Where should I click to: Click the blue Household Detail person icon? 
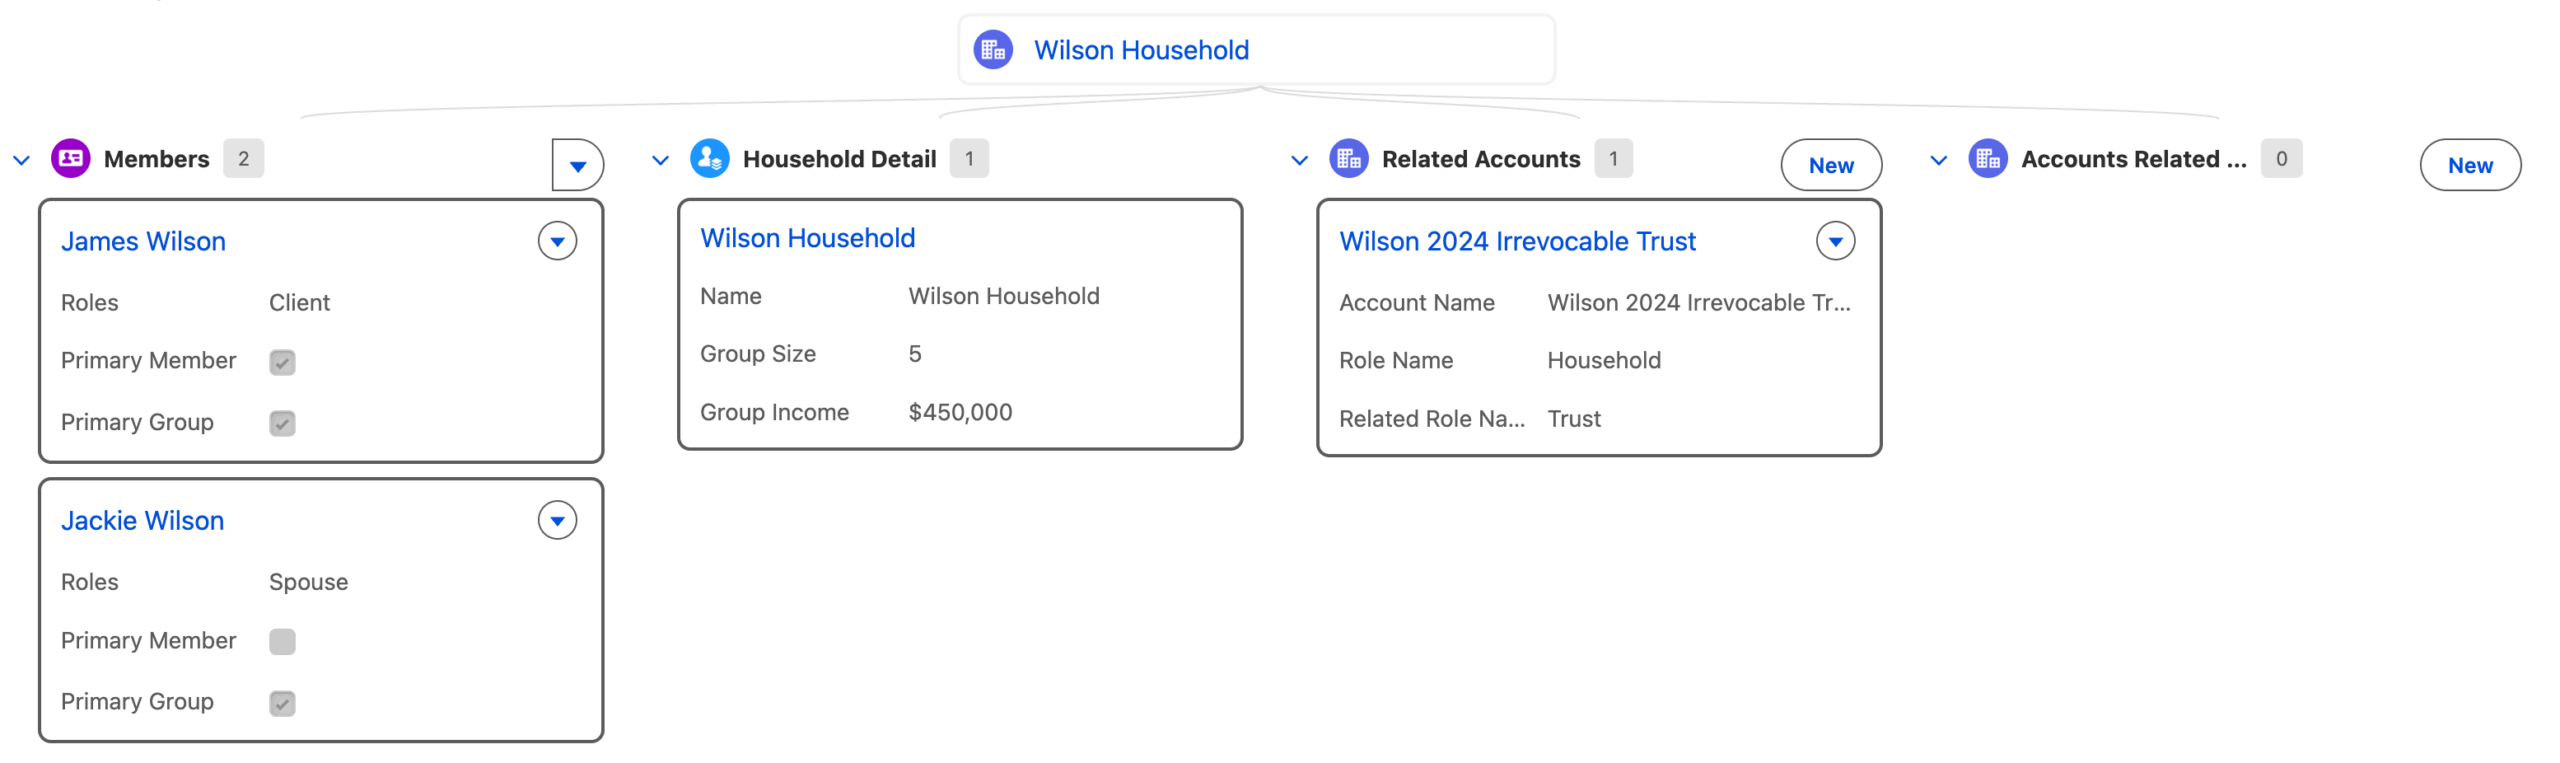[x=709, y=158]
